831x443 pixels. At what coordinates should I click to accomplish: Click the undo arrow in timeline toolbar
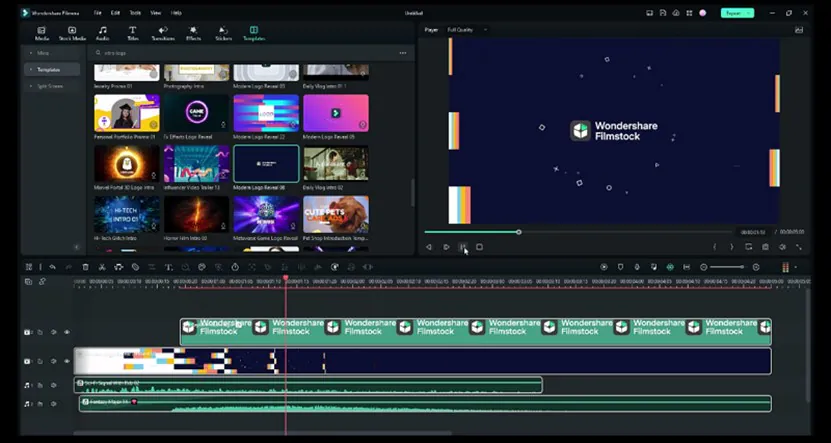pos(52,267)
